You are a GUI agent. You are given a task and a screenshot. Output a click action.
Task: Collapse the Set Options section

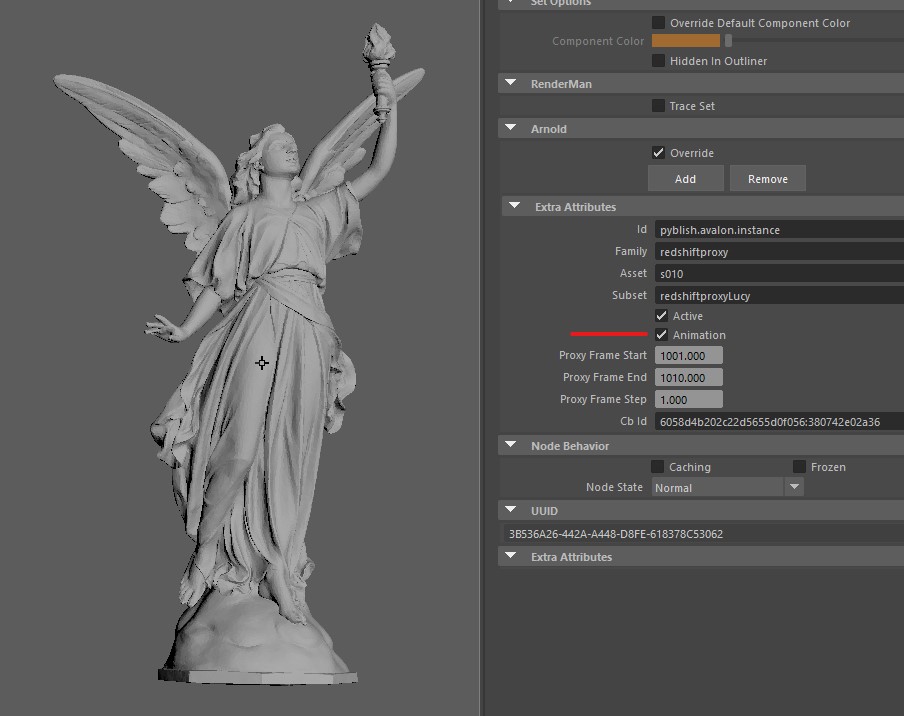pos(510,2)
